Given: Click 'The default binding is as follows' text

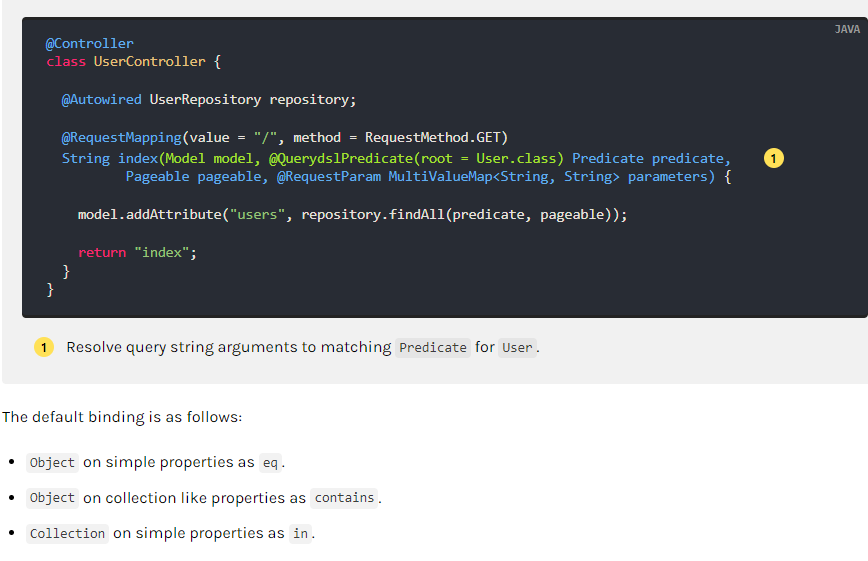Looking at the screenshot, I should coord(121,416).
